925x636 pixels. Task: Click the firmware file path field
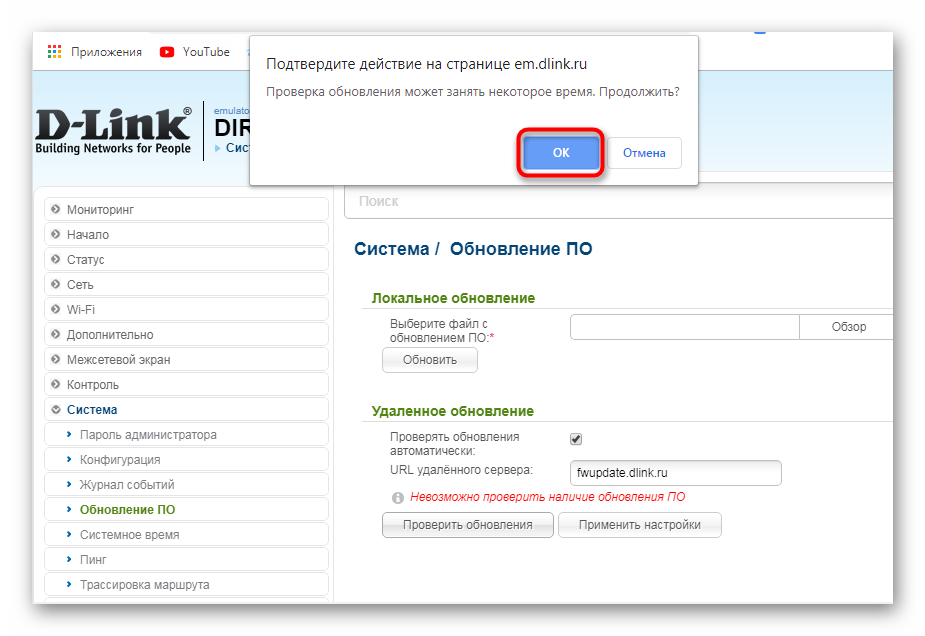(684, 327)
